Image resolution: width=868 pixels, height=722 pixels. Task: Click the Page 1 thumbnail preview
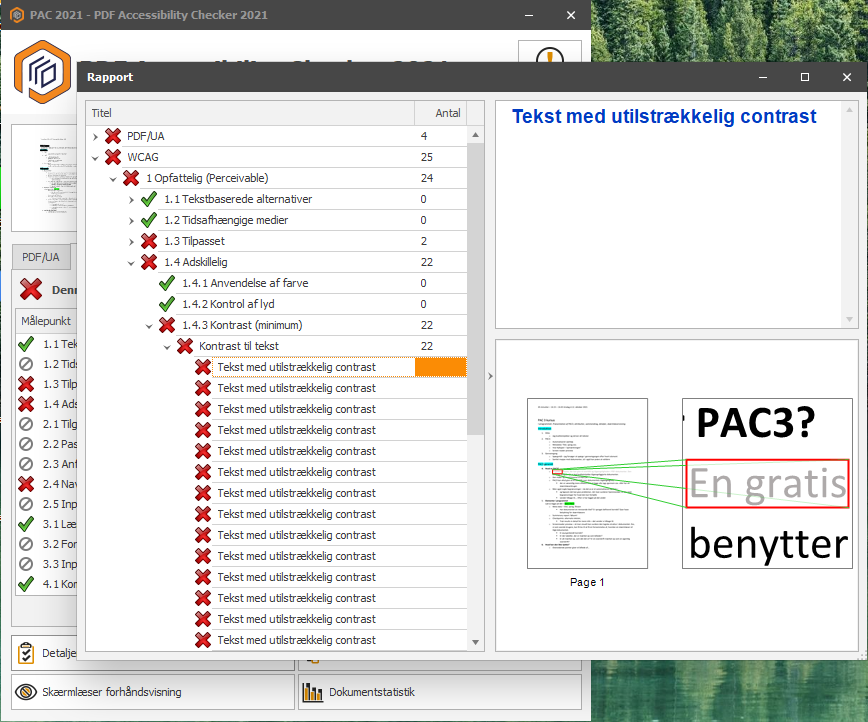point(587,483)
